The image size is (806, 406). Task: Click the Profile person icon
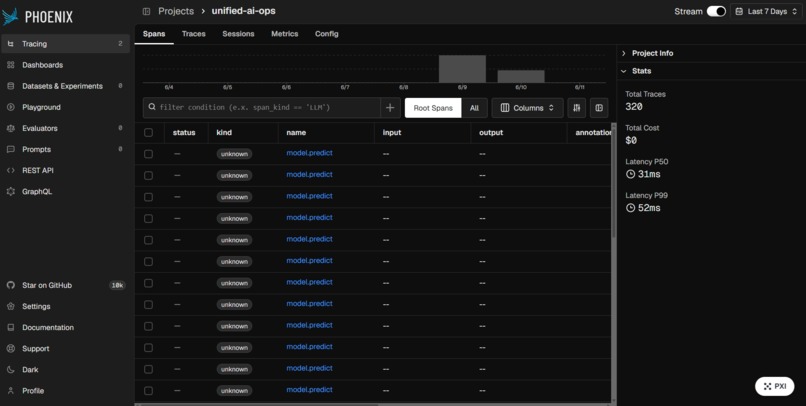(11, 391)
